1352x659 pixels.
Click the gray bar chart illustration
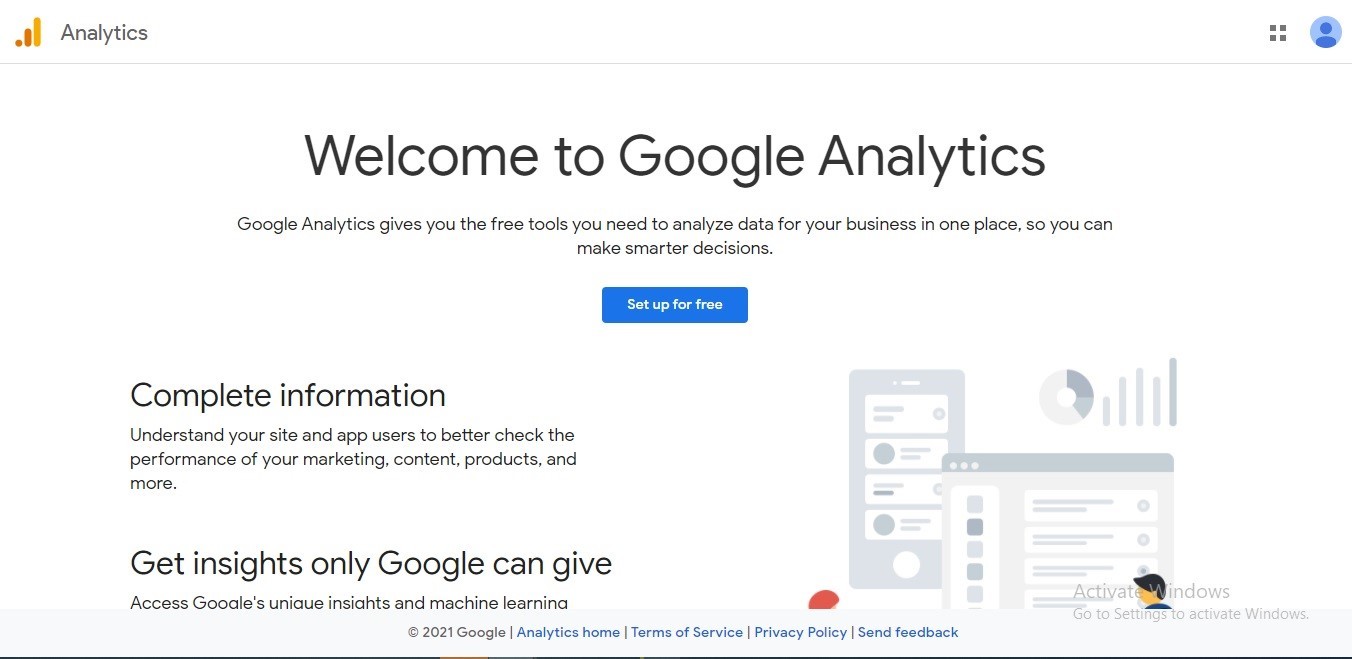[1140, 393]
